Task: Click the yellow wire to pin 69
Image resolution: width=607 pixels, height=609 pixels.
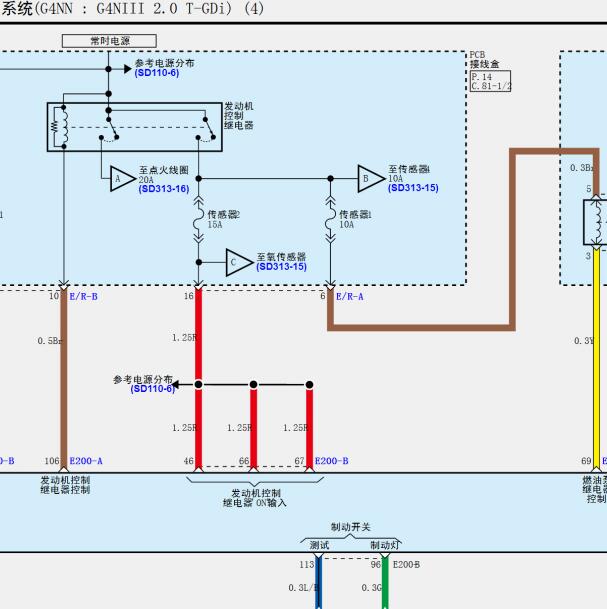Action: [597, 357]
